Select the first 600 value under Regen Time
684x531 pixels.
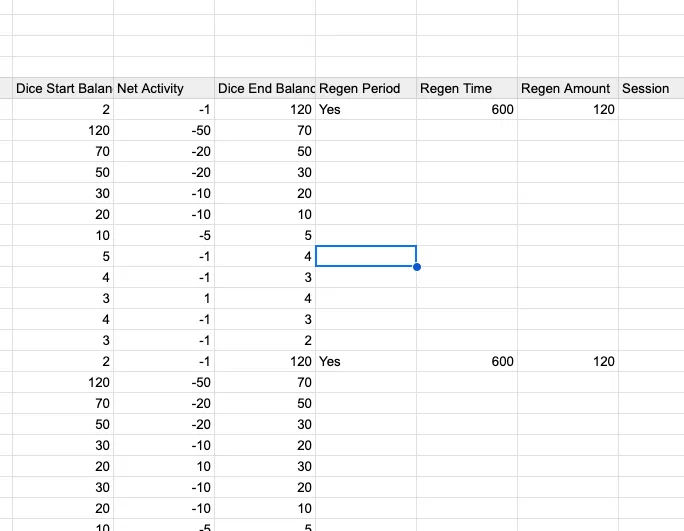click(466, 109)
